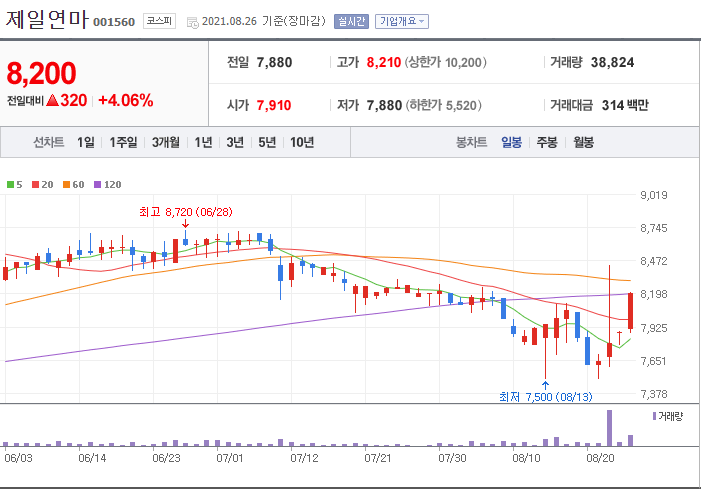This screenshot has height=489, width=701.
Task: Switch to the 월봉 candle chart
Action: [583, 142]
